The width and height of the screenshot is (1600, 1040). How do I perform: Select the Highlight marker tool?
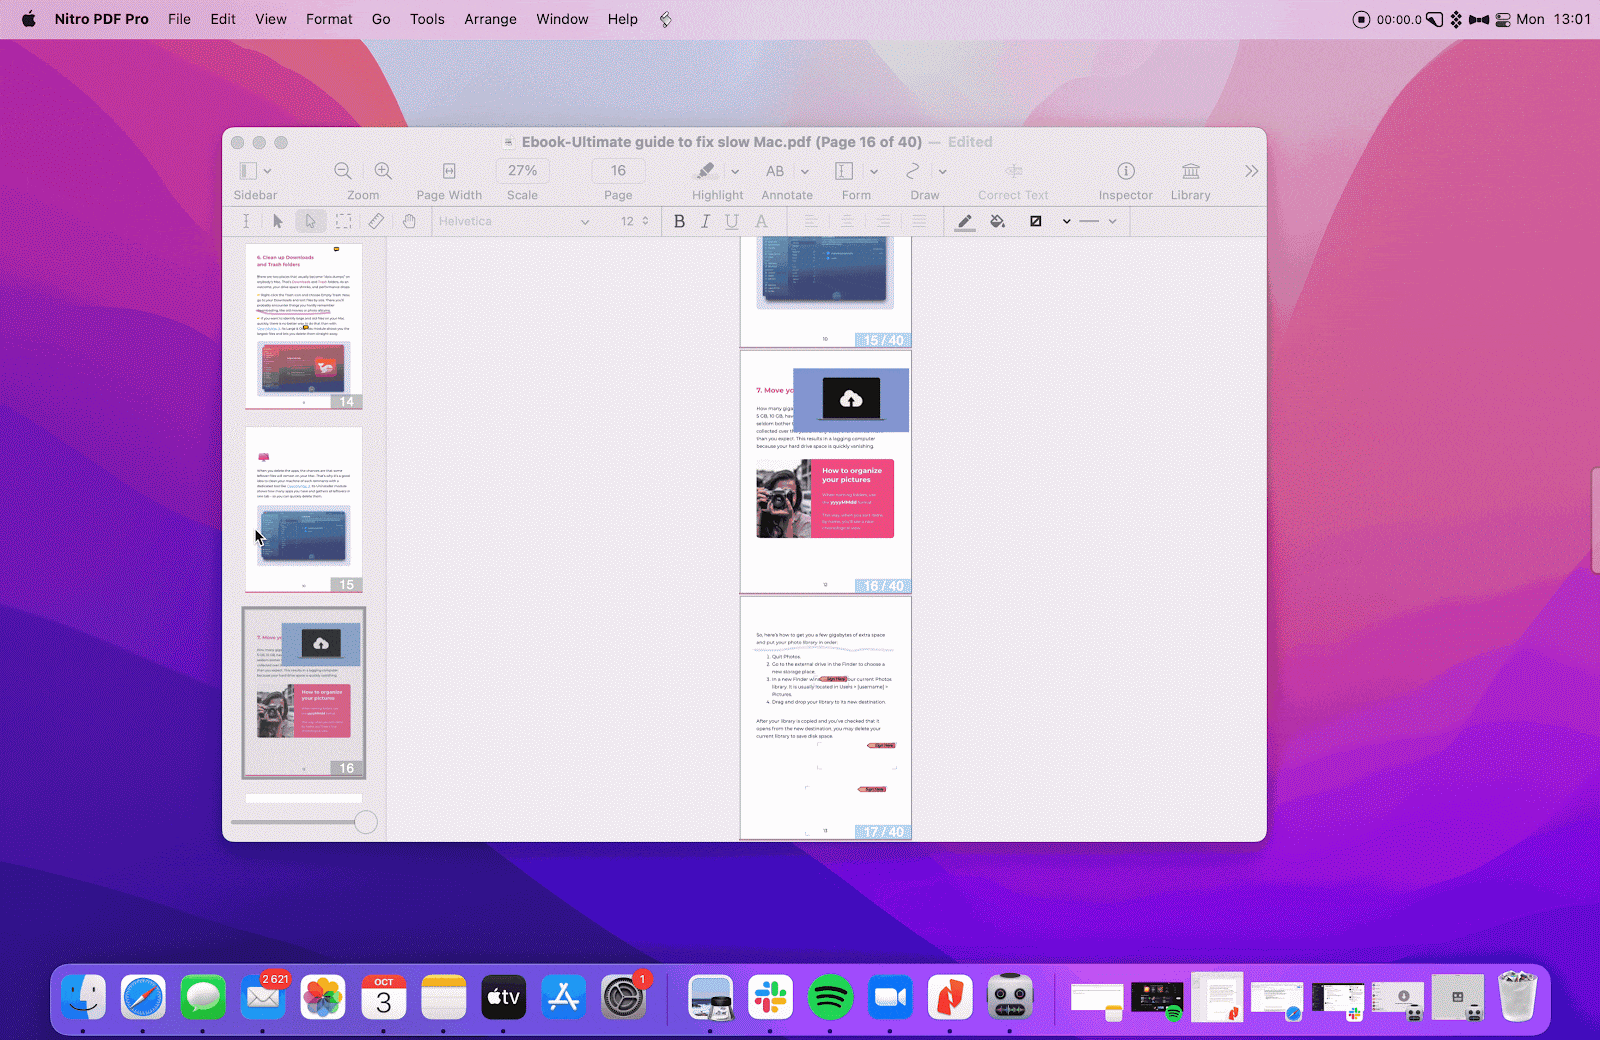(705, 171)
